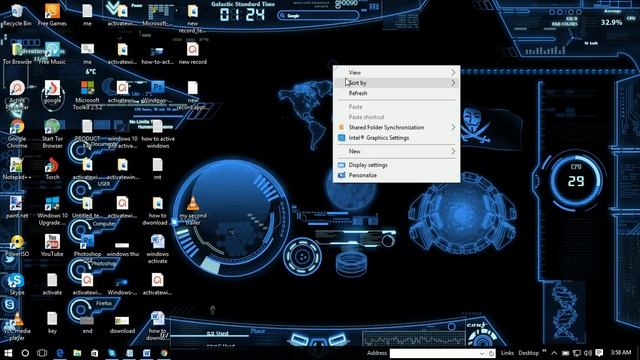The image size is (640, 360).
Task: Expand the Desktop toolbar chevron
Action: 544,352
